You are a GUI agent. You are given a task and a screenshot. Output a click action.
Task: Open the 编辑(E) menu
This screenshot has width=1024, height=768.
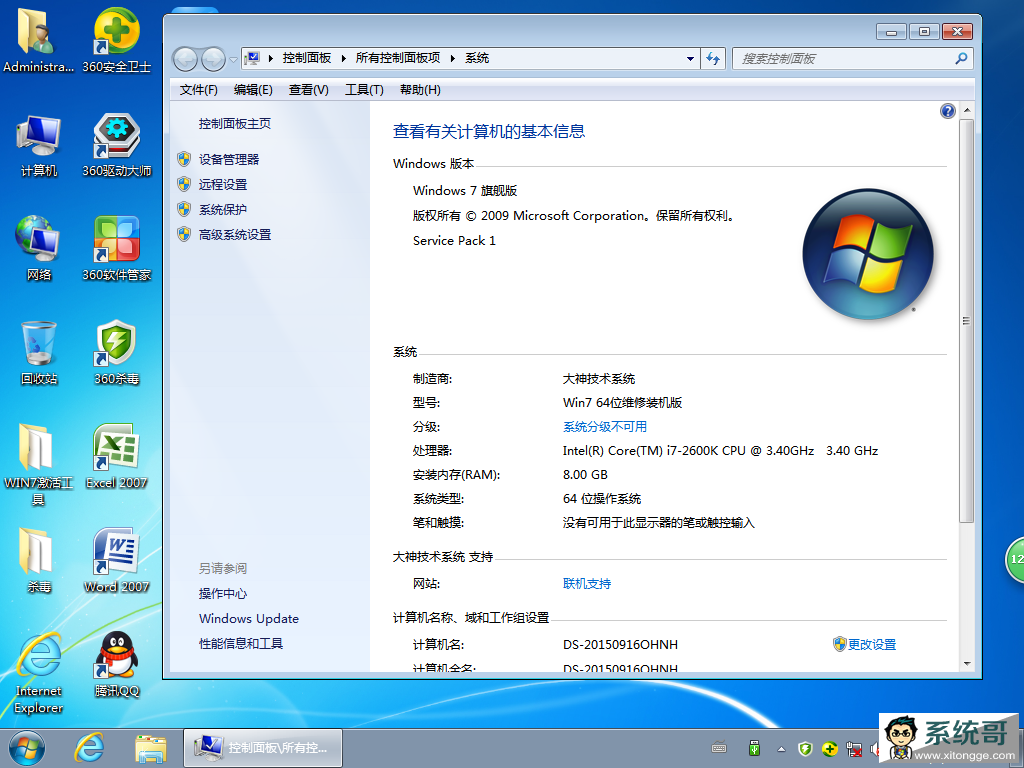[x=253, y=89]
